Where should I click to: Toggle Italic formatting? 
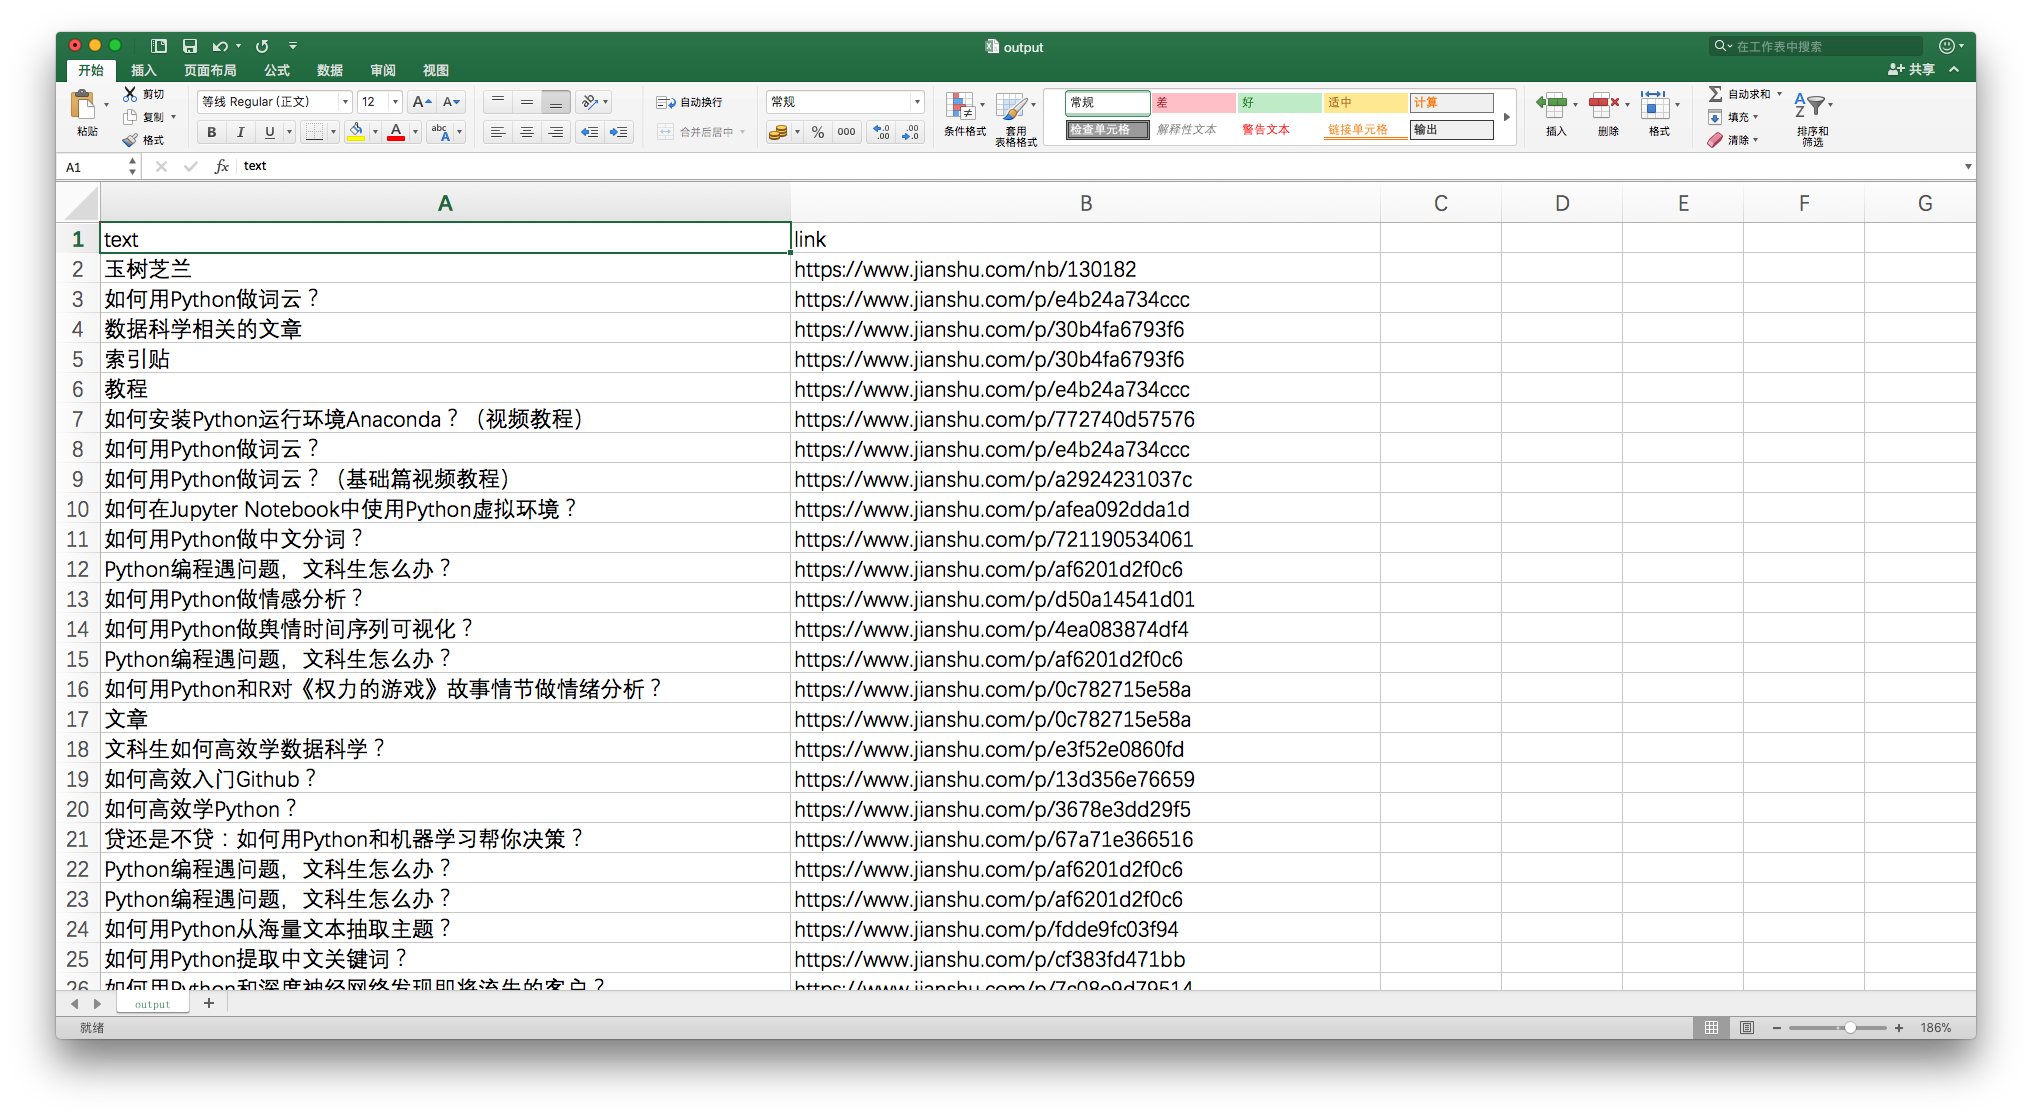tap(240, 132)
